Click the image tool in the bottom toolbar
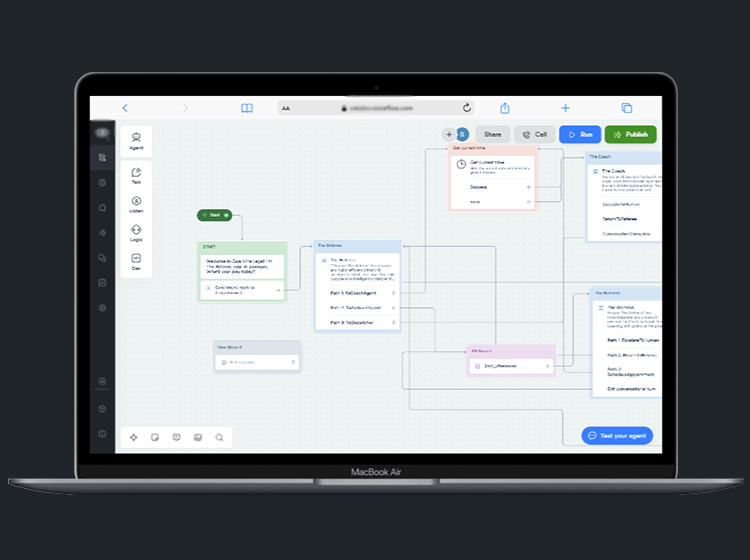Screen dimensions: 750x560 198,437
